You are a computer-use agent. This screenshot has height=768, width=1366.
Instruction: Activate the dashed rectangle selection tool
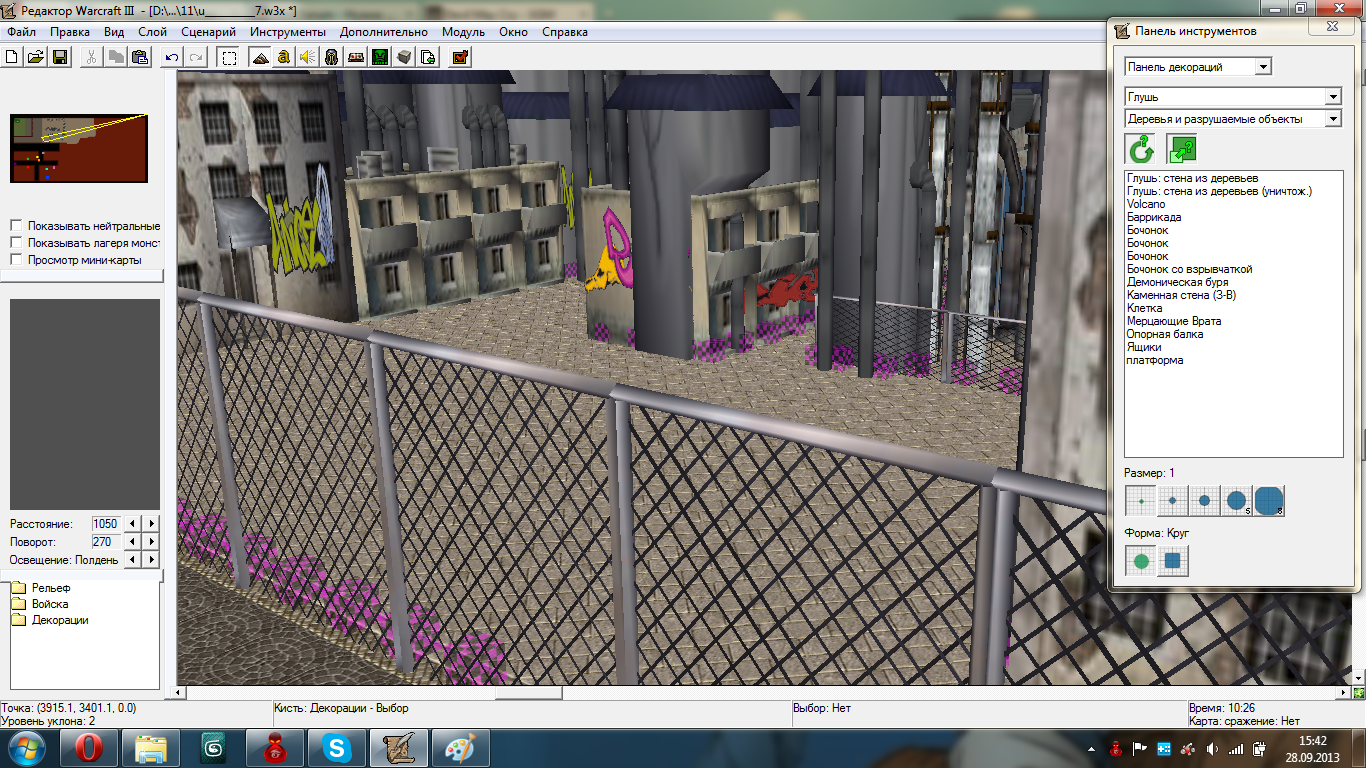[x=229, y=57]
